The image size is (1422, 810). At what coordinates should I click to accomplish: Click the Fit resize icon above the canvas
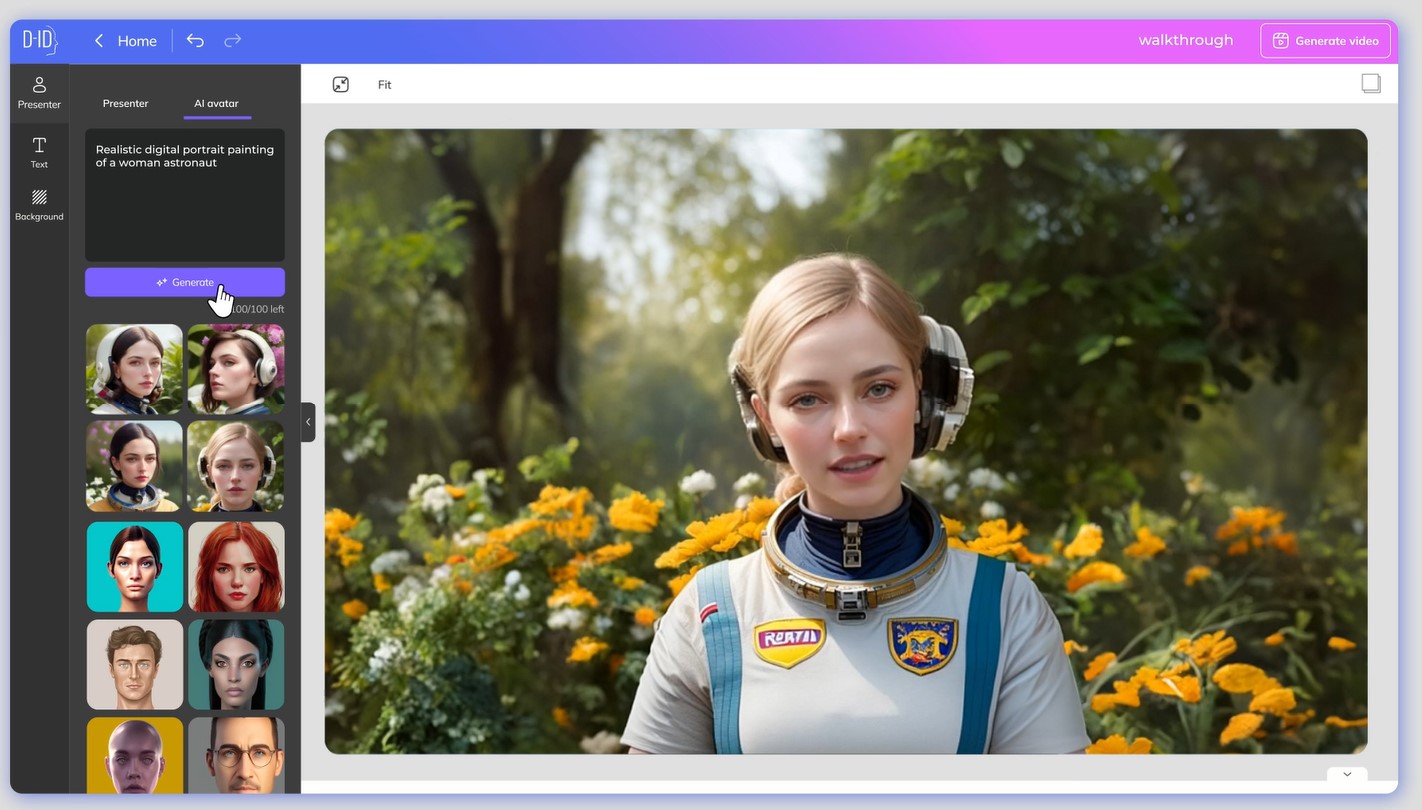tap(340, 84)
